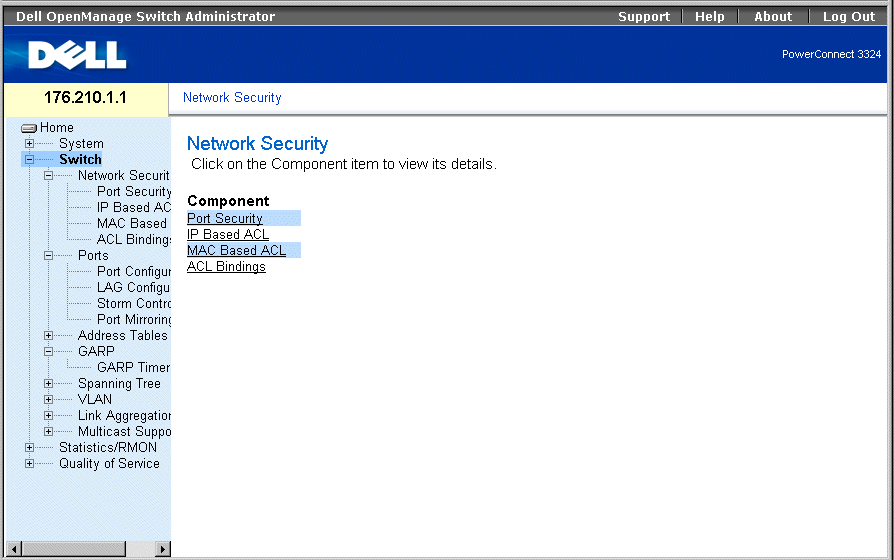The width and height of the screenshot is (894, 560).
Task: Select Quality of Service in the tree
Action: [109, 463]
